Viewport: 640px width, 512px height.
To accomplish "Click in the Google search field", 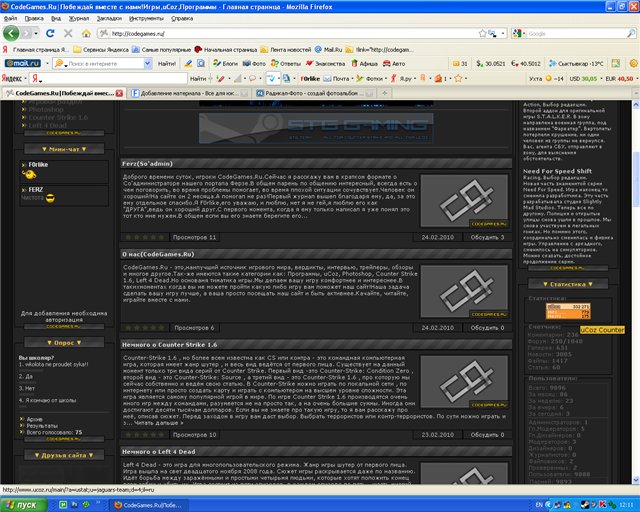I will [577, 33].
